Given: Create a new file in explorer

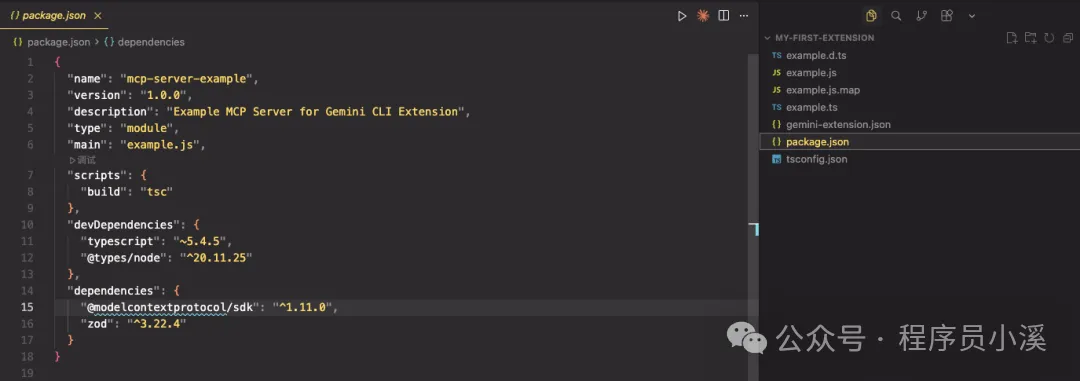Looking at the screenshot, I should coord(1012,38).
